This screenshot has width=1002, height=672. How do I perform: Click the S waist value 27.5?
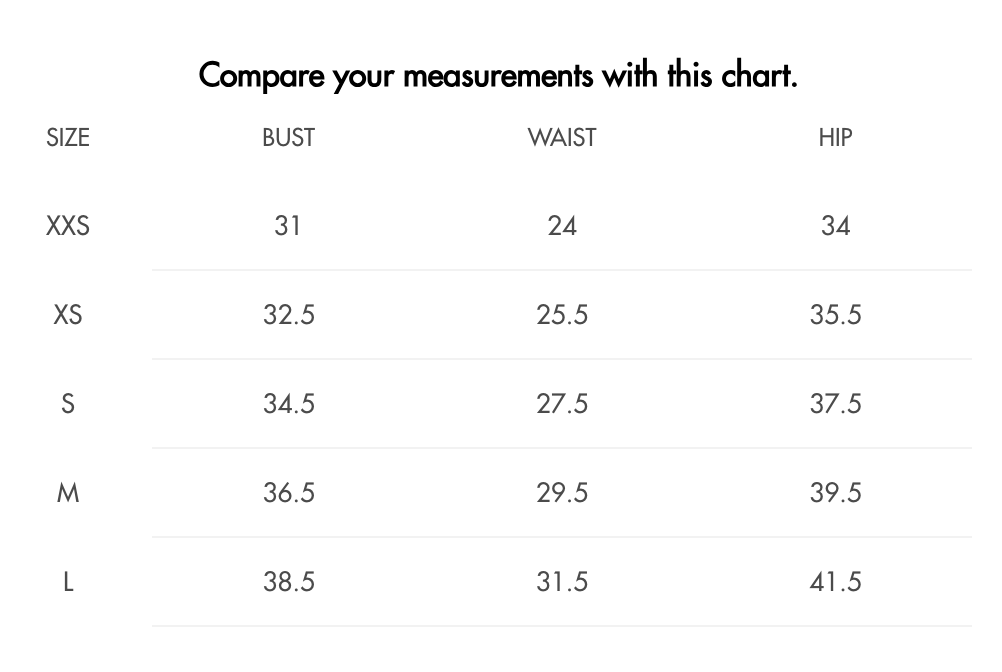point(562,404)
